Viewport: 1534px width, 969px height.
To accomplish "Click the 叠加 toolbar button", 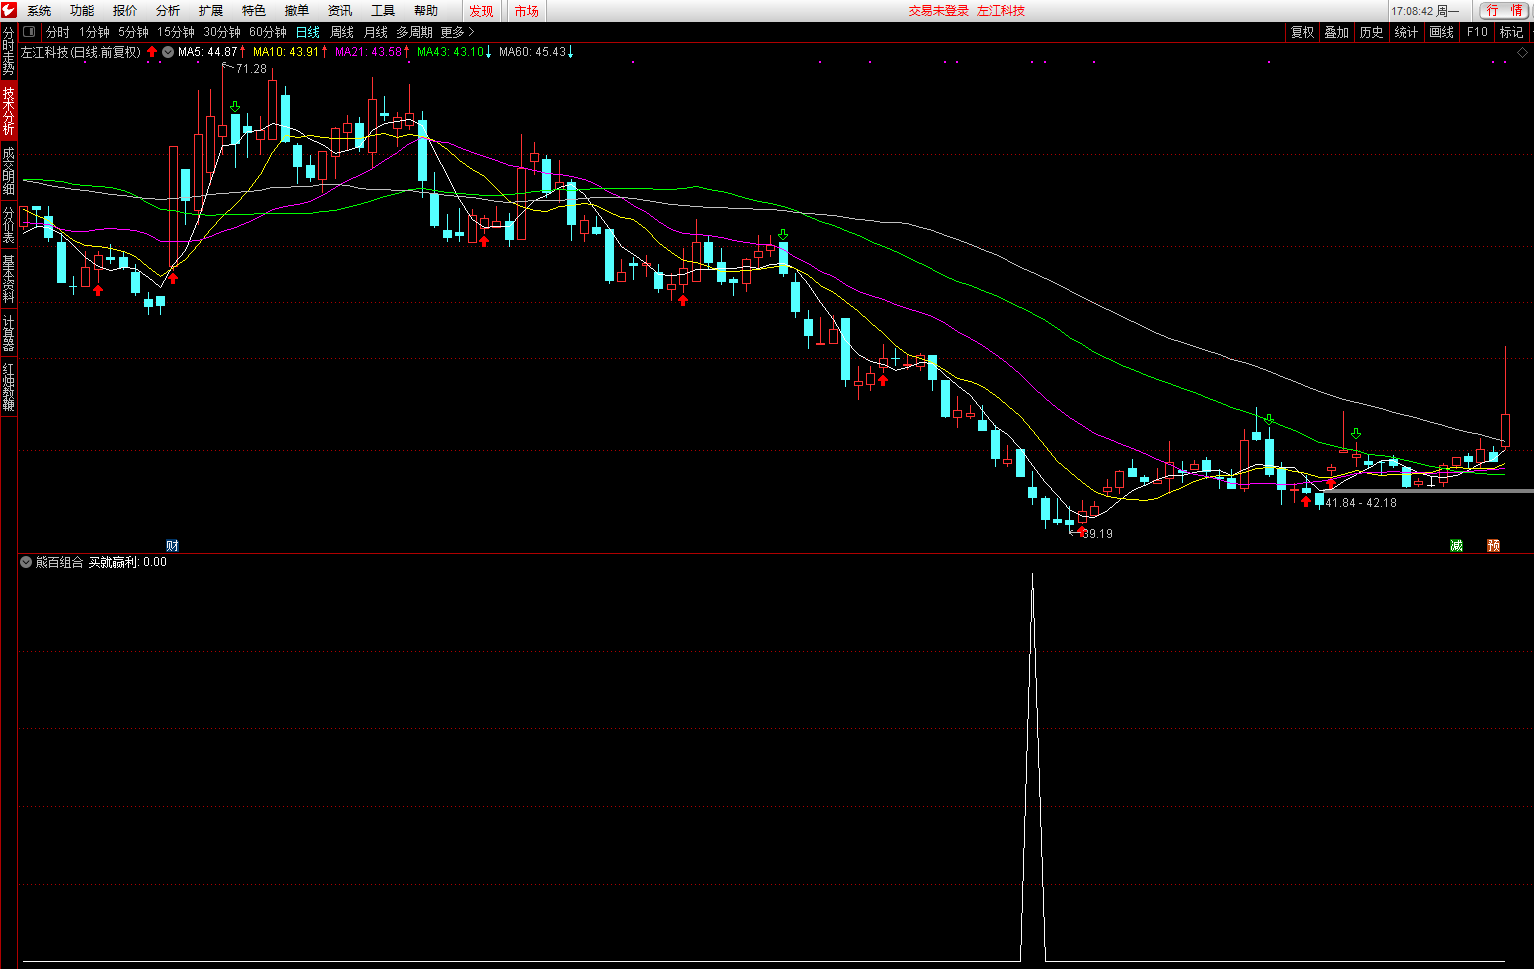I will tap(1337, 32).
